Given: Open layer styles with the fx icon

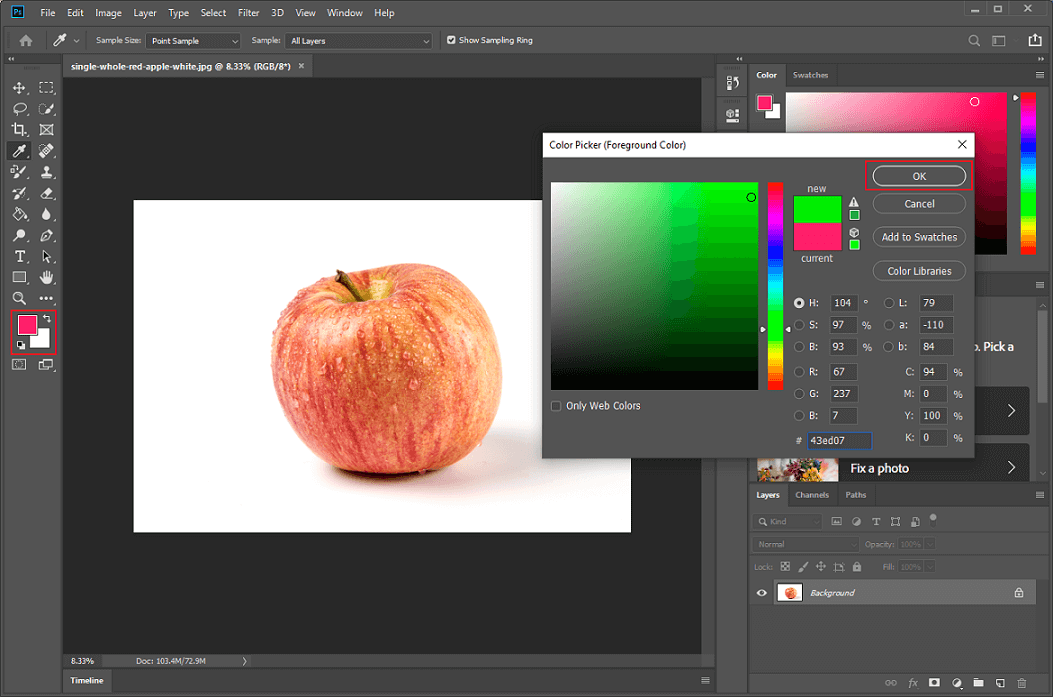Looking at the screenshot, I should (x=913, y=684).
